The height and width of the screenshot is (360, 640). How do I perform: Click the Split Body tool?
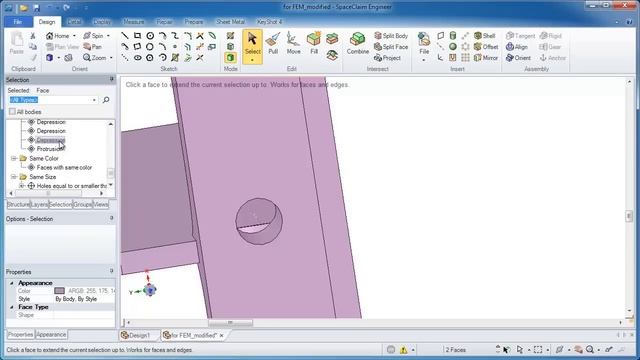(x=391, y=36)
